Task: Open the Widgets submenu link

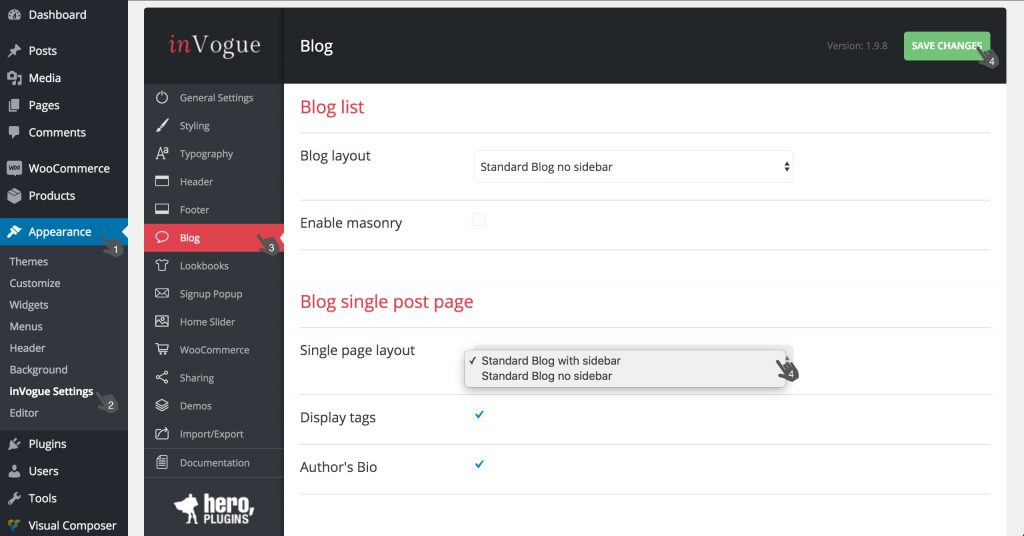Action: [x=29, y=305]
